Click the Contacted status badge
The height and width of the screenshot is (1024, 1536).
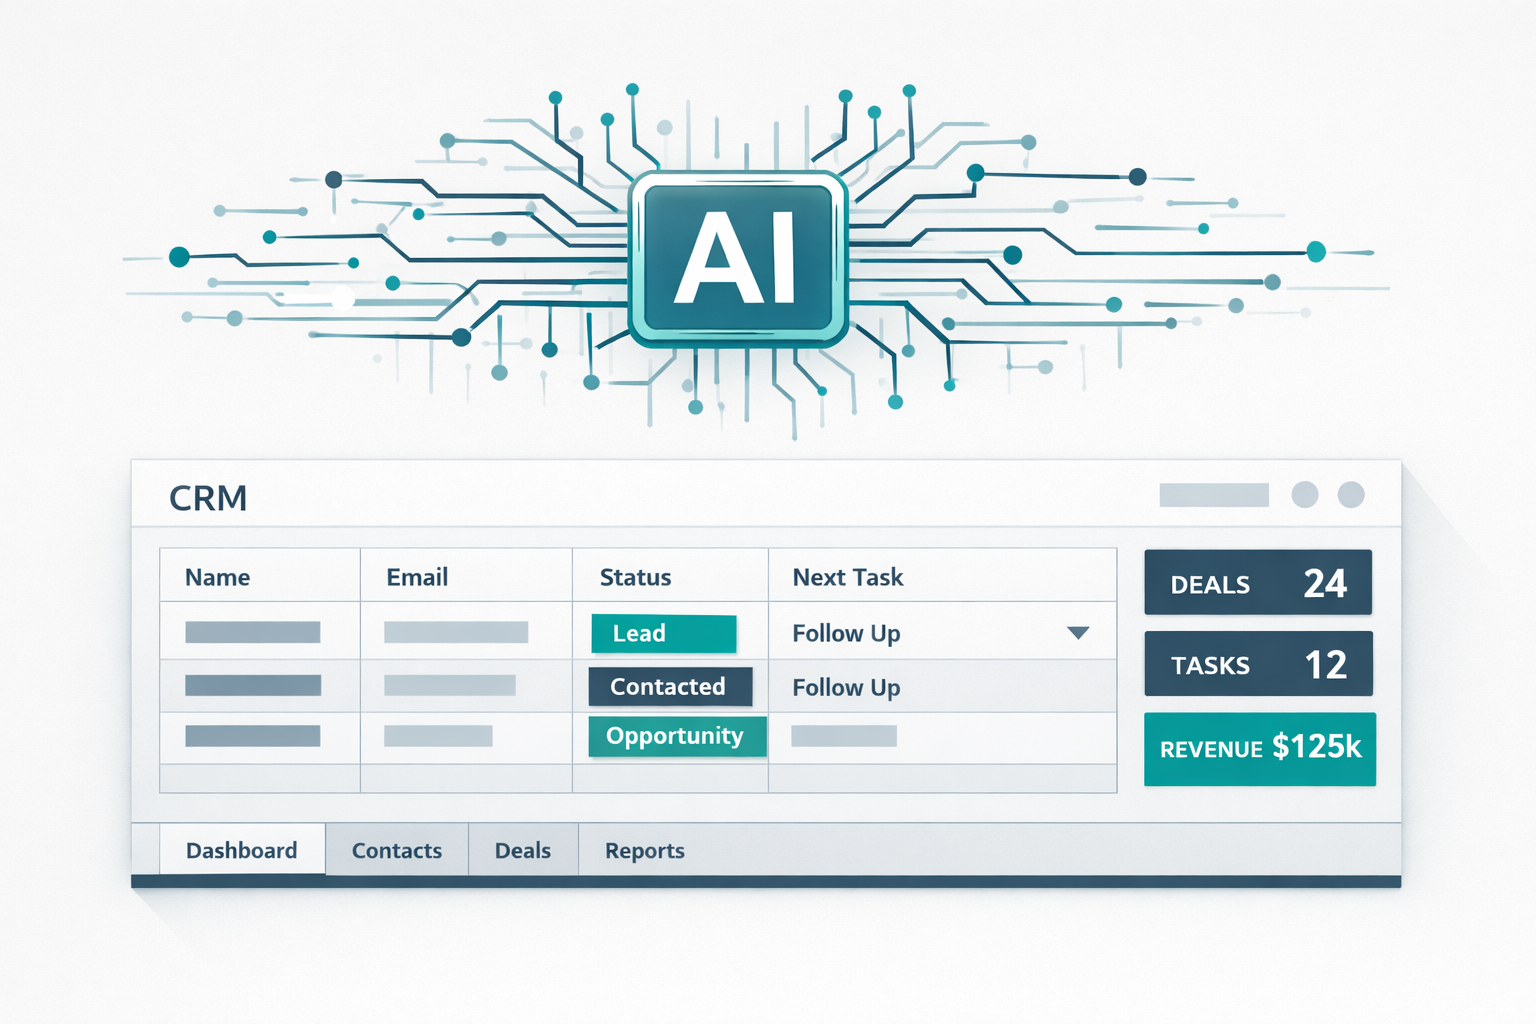tap(670, 687)
